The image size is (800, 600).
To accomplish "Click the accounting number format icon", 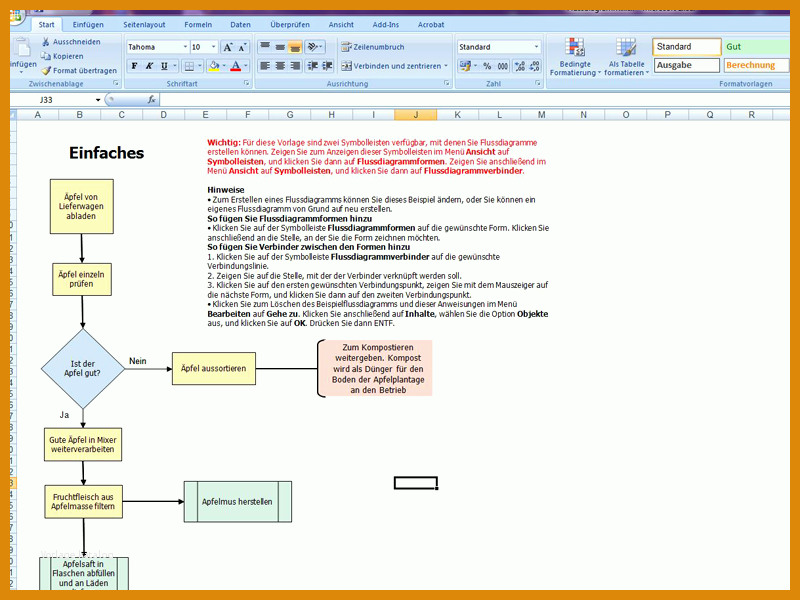I will [x=465, y=66].
